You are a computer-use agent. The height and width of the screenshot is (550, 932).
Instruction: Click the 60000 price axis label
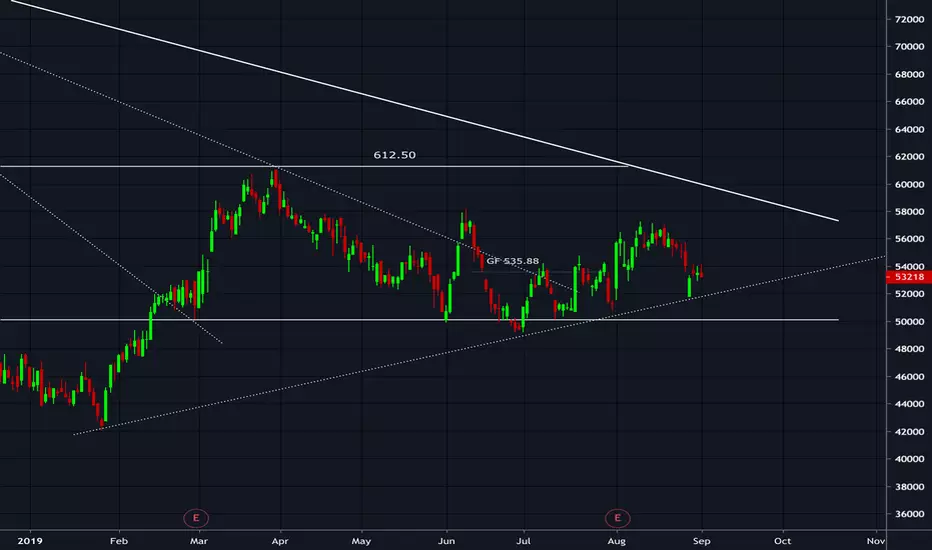pyautogui.click(x=909, y=184)
